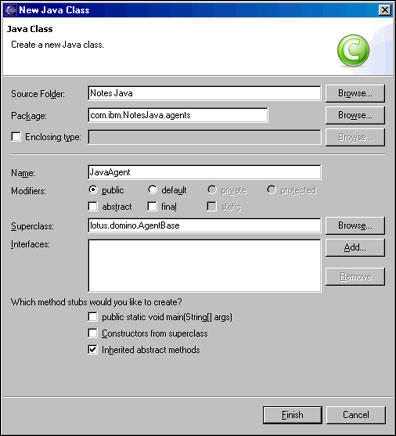The width and height of the screenshot is (396, 436).
Task: Close the New Java Class dialog
Action: pos(385,10)
